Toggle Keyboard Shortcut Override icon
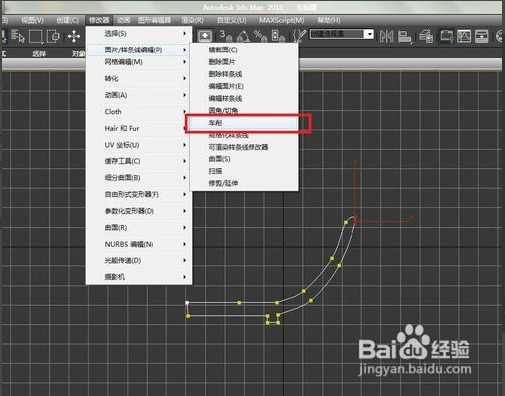This screenshot has height=396, width=505. [x=205, y=36]
